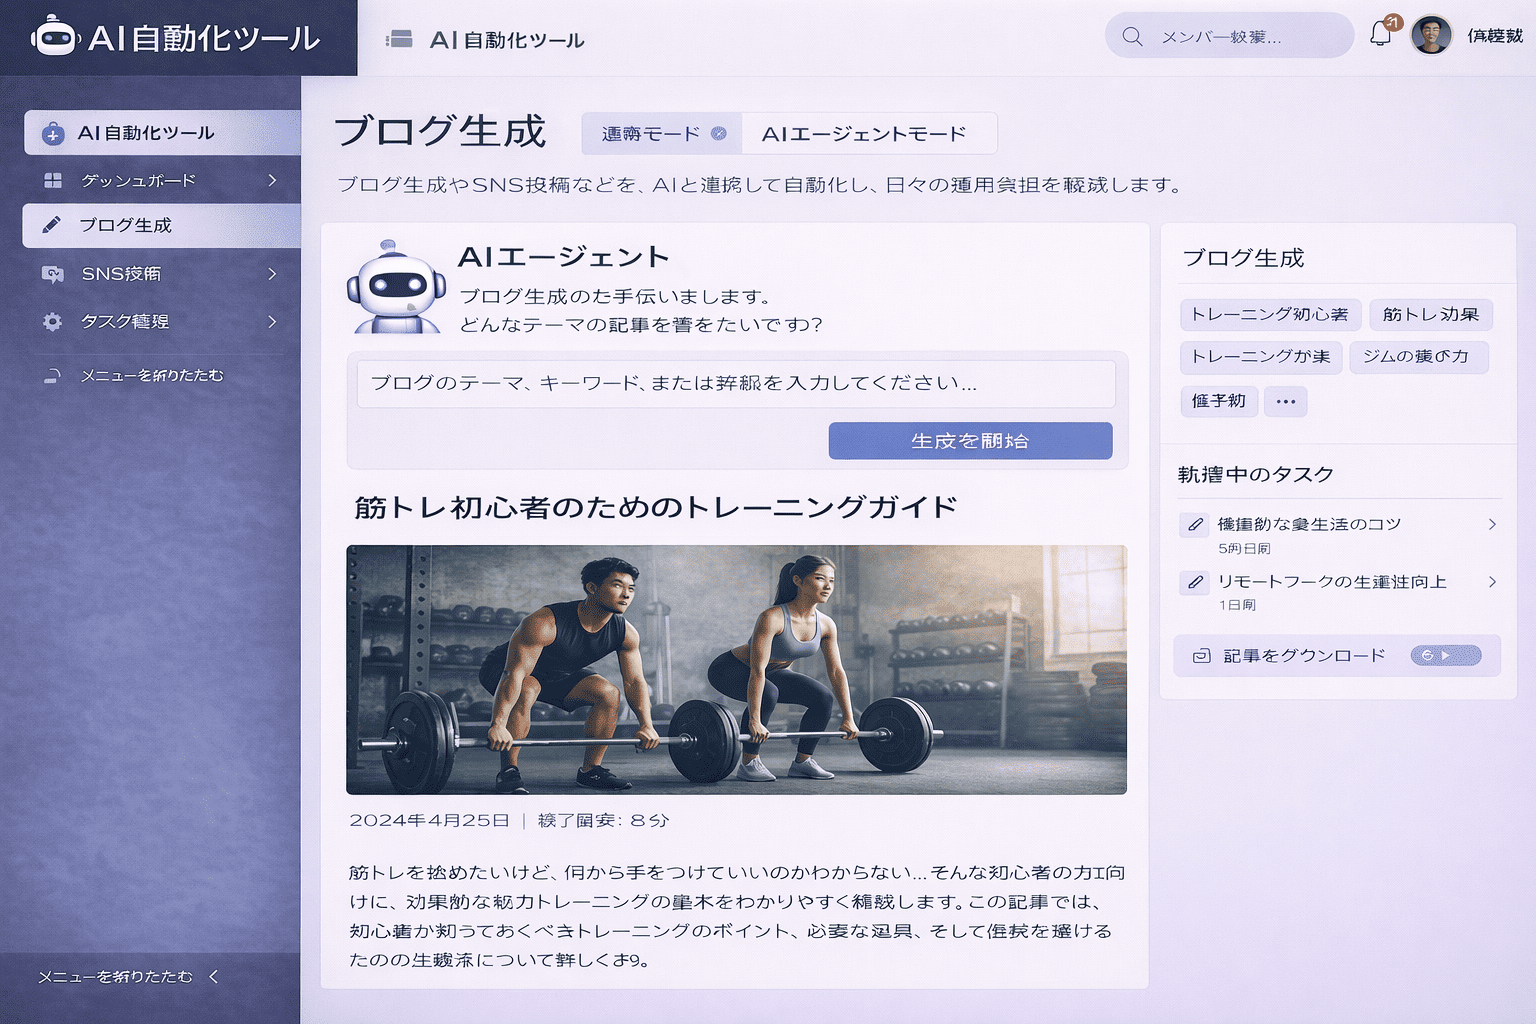Viewport: 1536px width, 1024px height.
Task: Expand the タスク管理 sidebar chevron
Action: 272,322
